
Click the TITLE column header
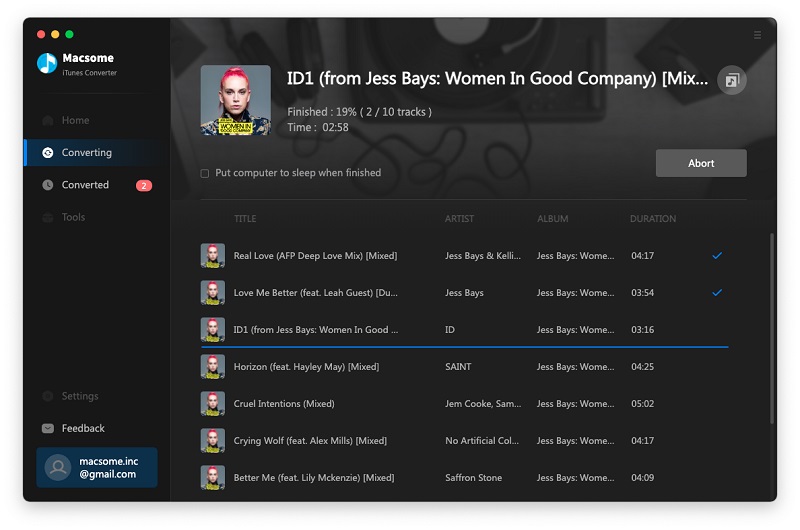pos(245,219)
